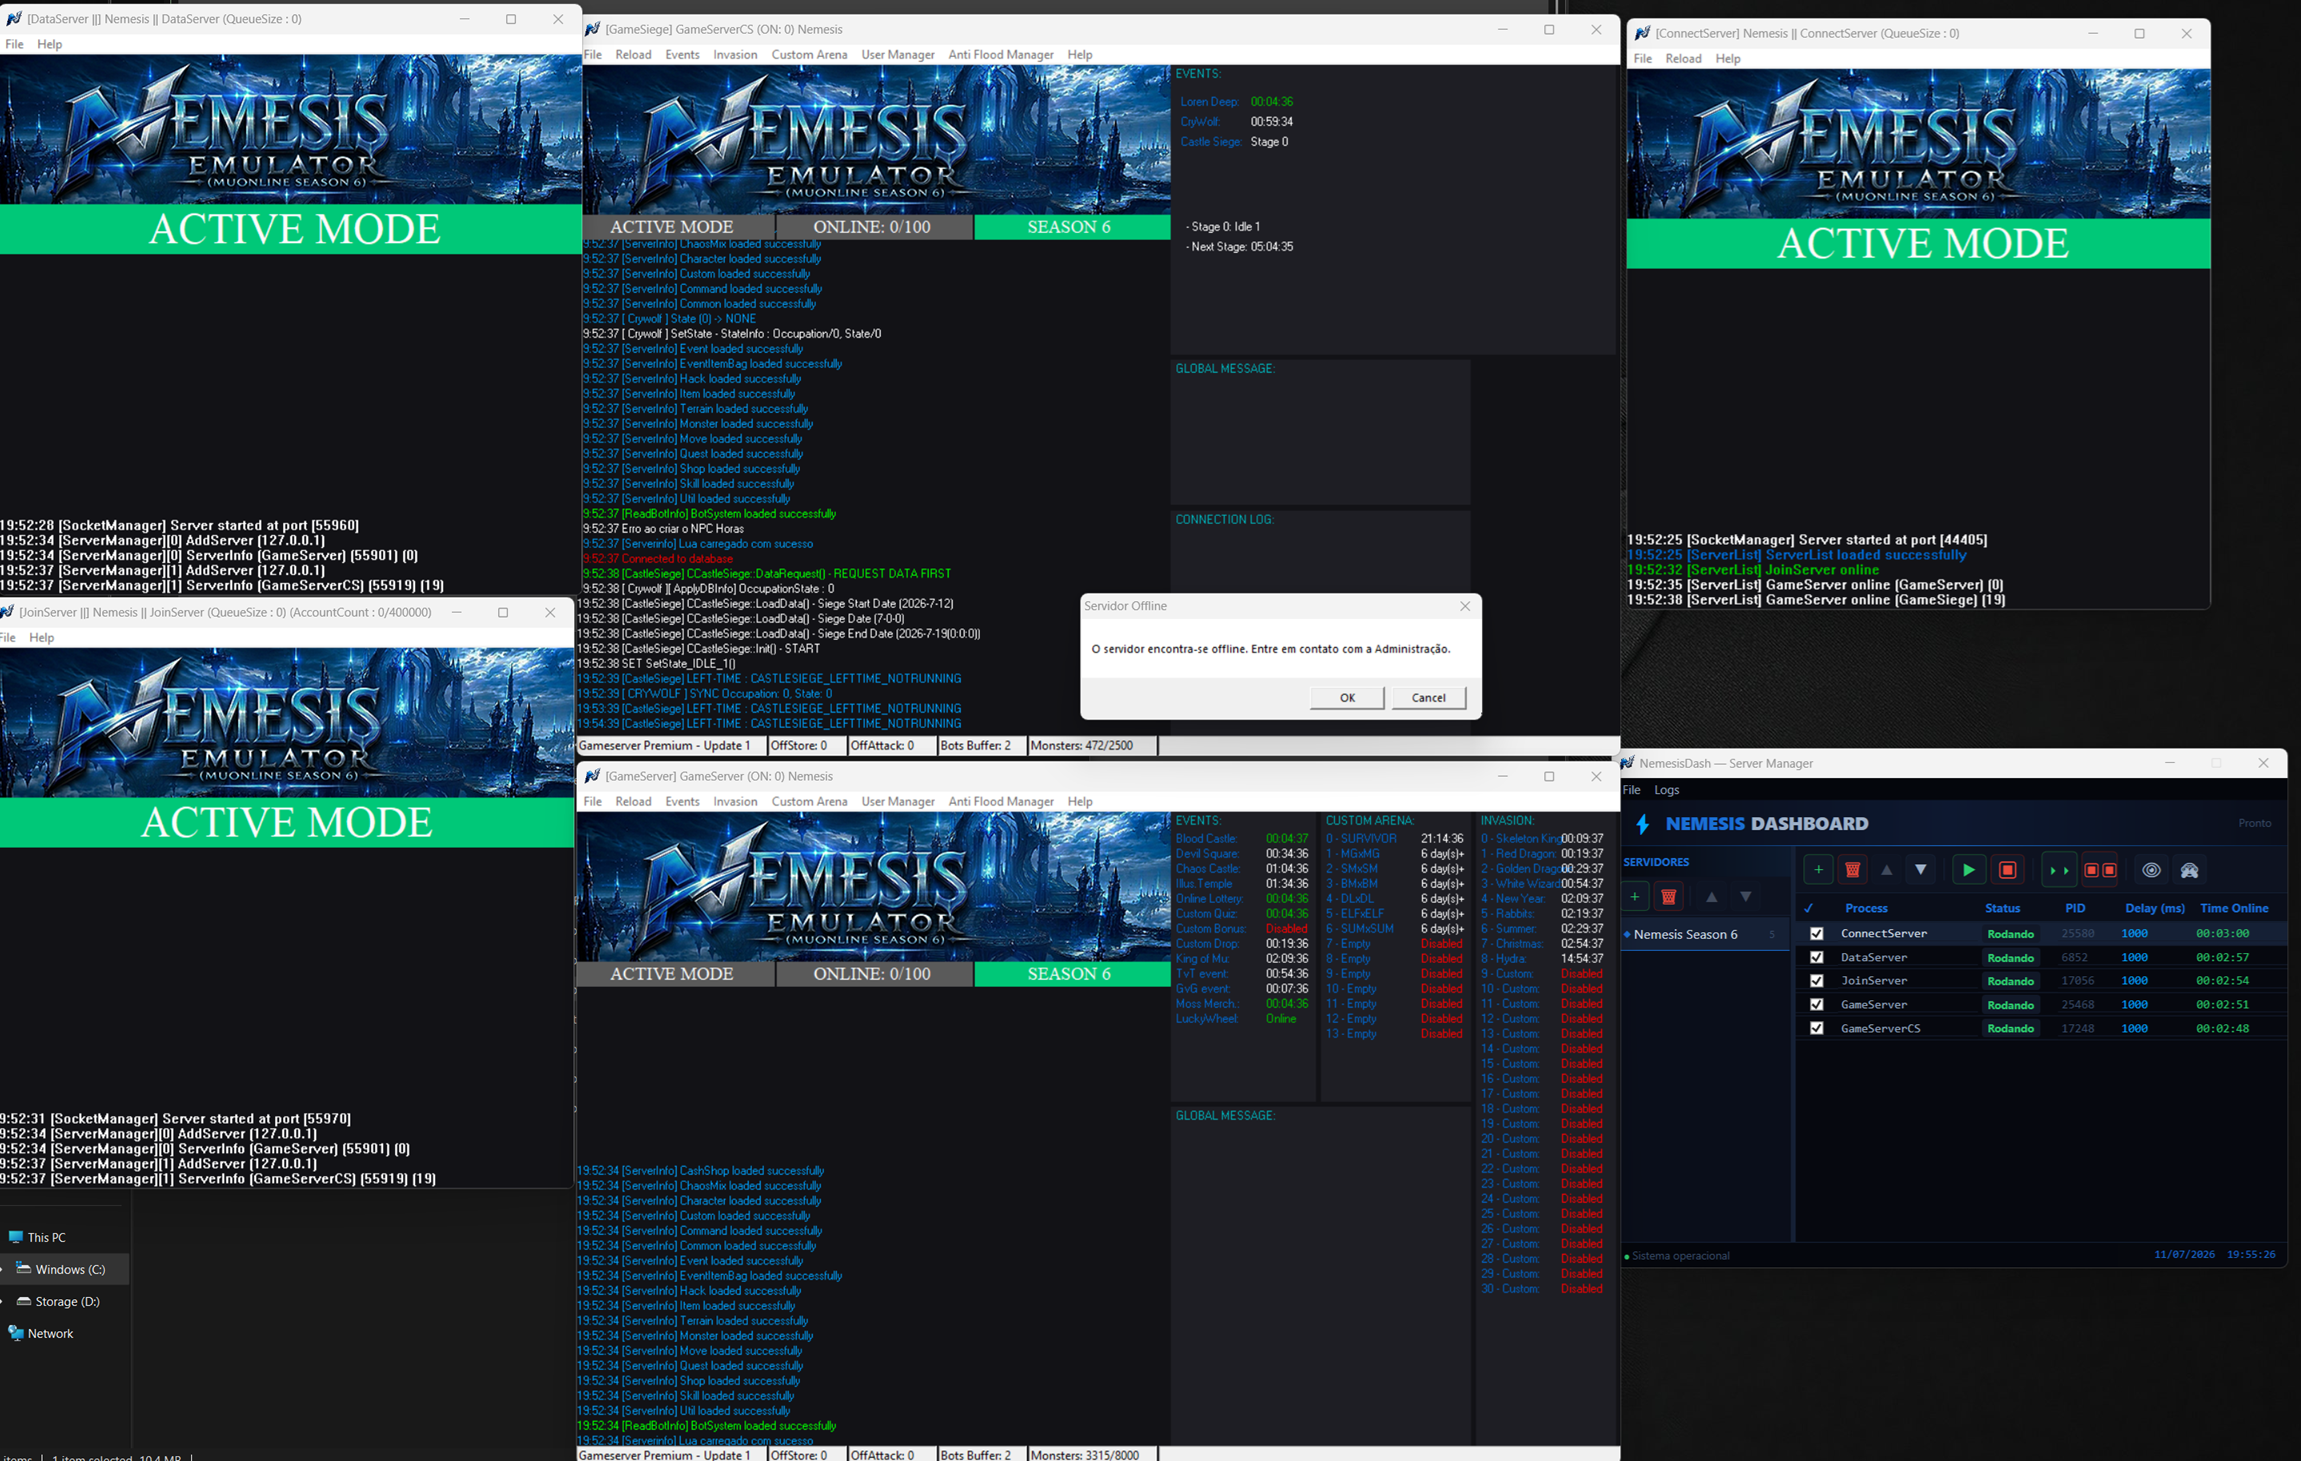This screenshot has height=1461, width=2301.
Task: Click the Sistema operacional status text
Action: [x=1680, y=1256]
